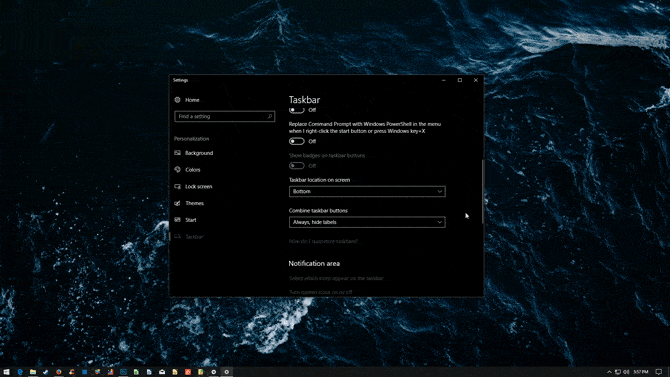Open the volume speaker icon in tray
Image resolution: width=670 pixels, height=377 pixels.
[626, 372]
